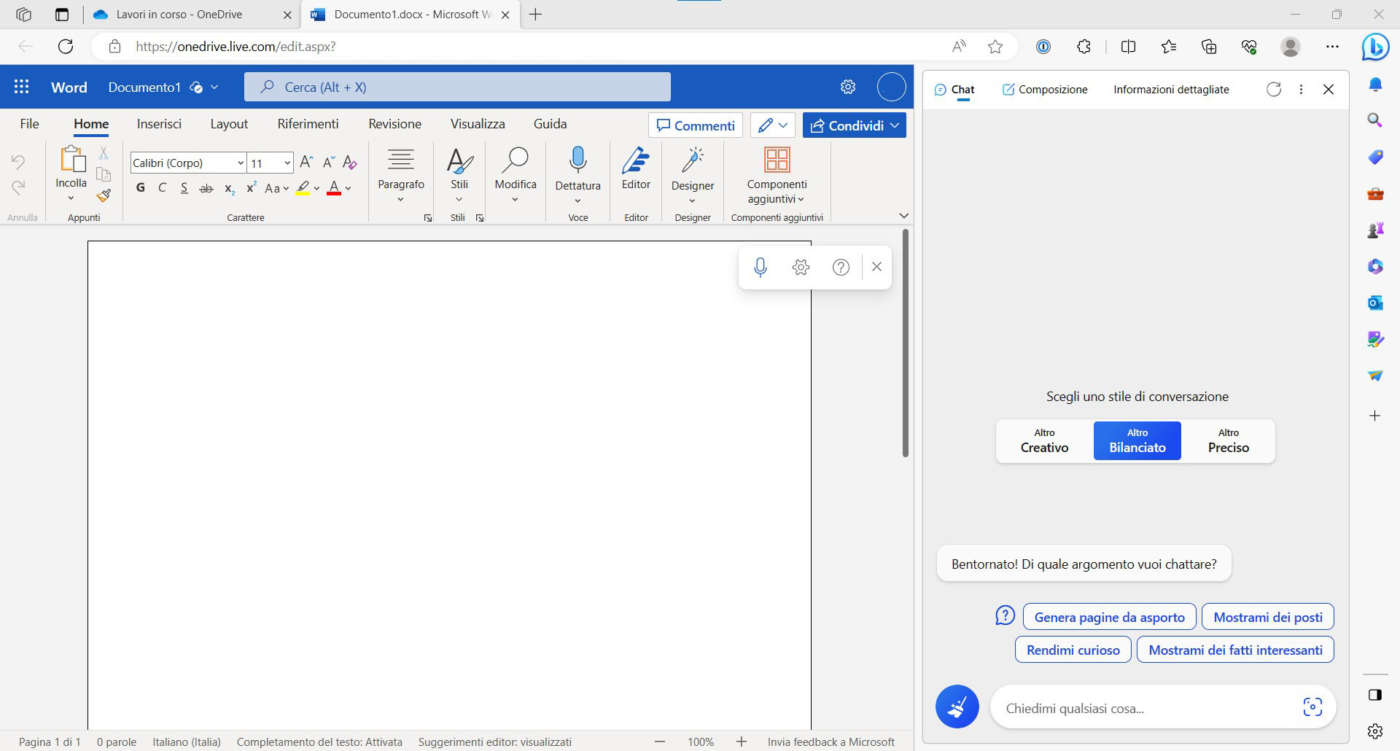Click the new topic broom button

coord(957,707)
